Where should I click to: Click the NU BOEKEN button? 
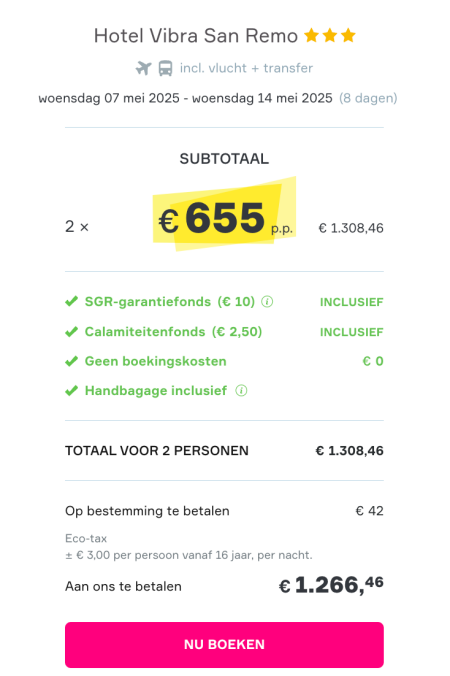224,645
